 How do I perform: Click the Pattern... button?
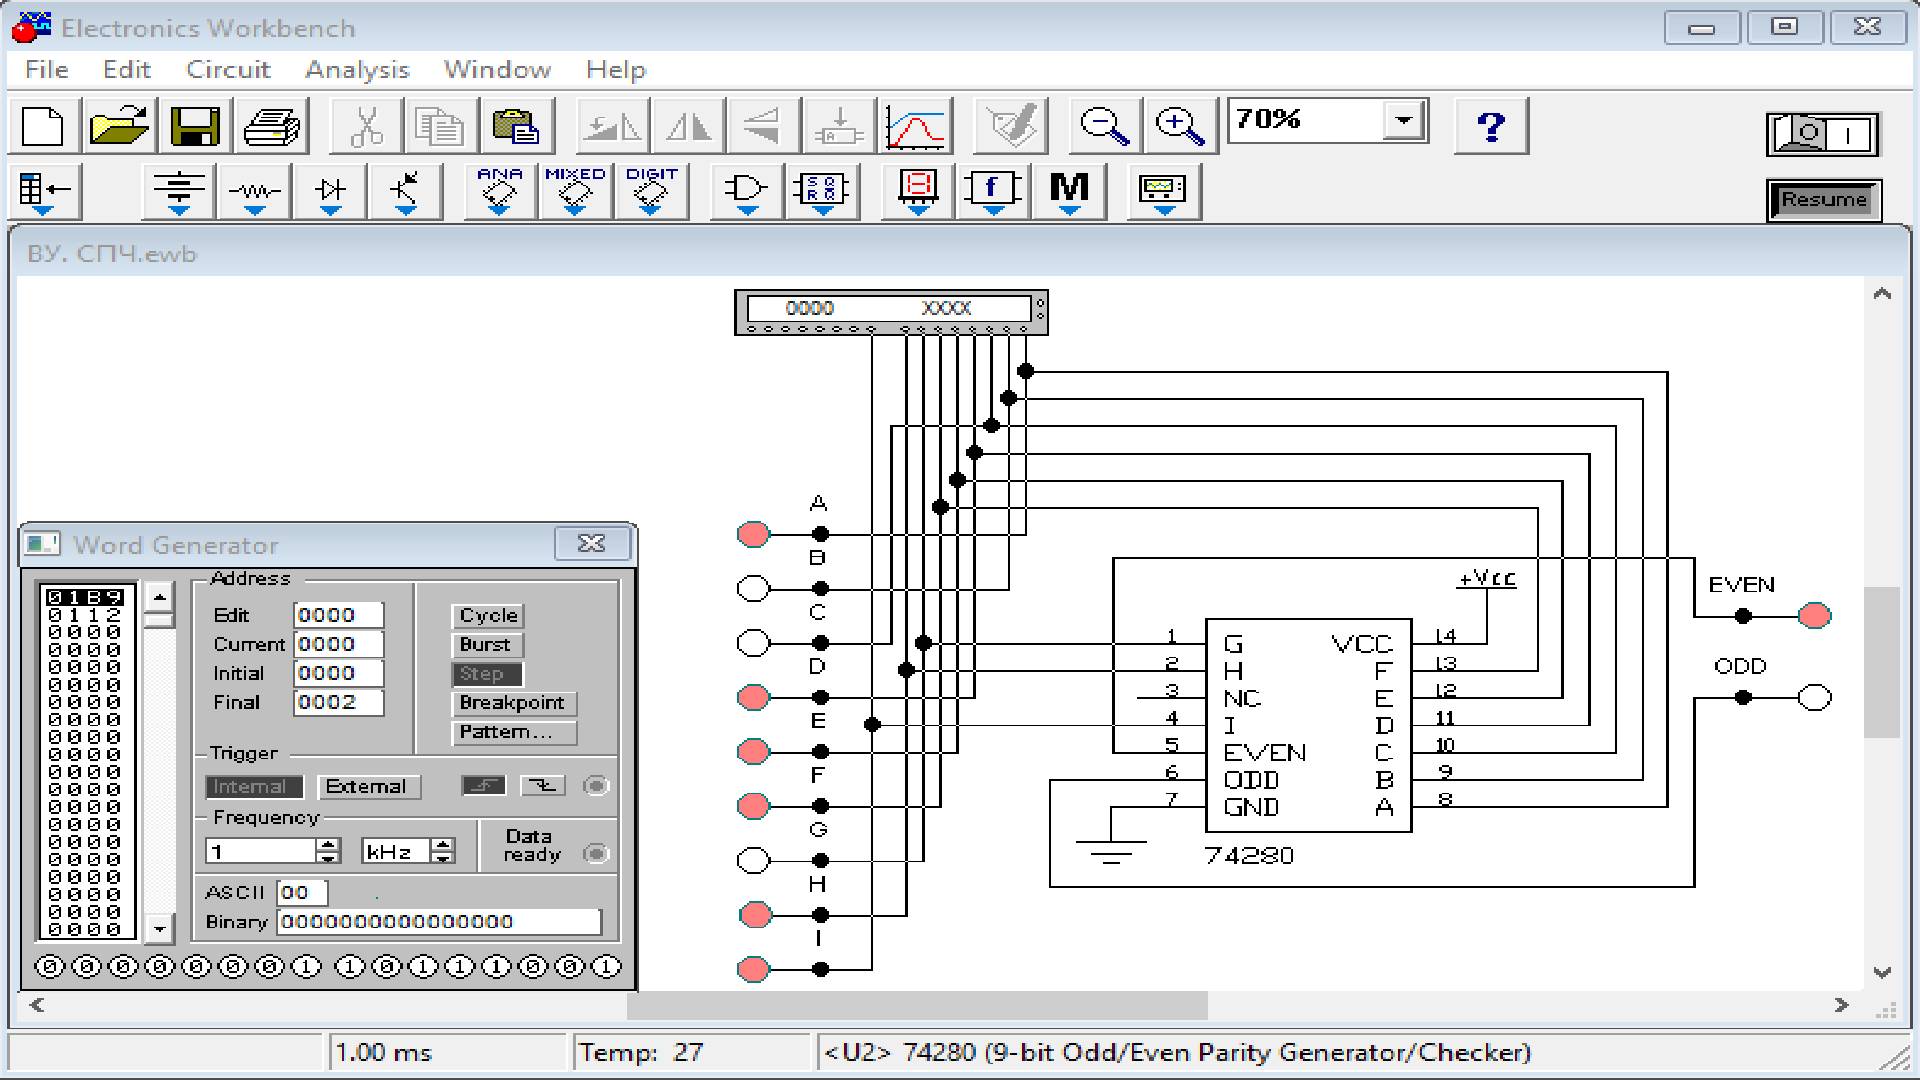click(x=513, y=732)
